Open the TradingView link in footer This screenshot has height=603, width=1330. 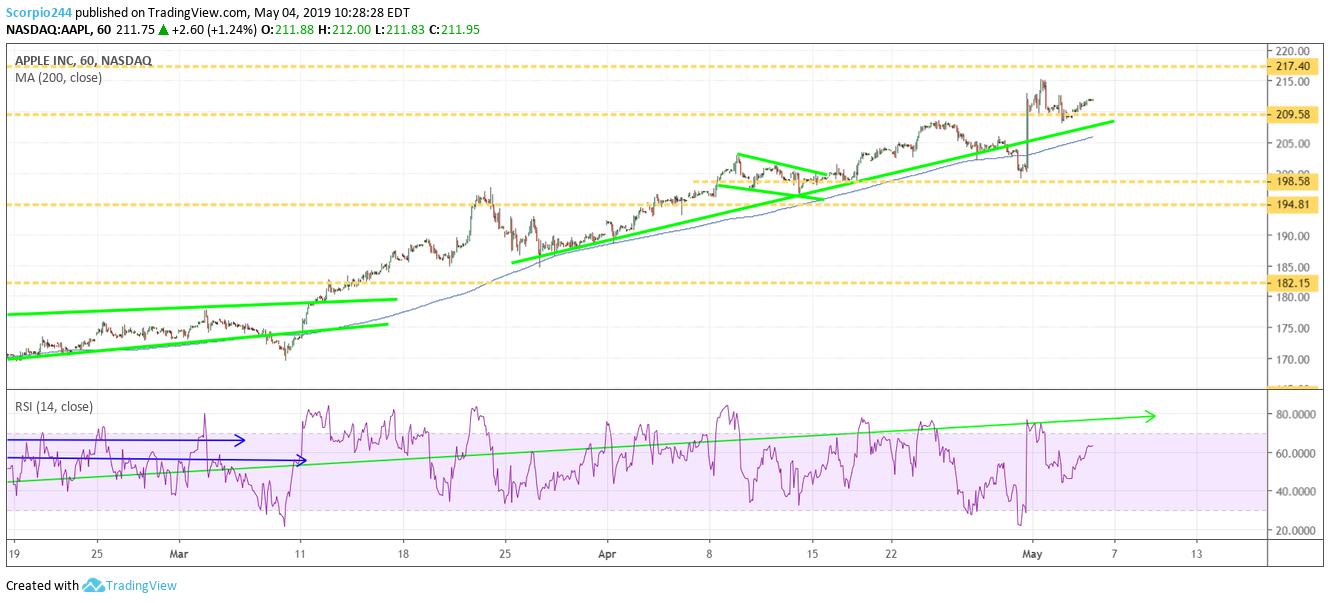[x=142, y=585]
